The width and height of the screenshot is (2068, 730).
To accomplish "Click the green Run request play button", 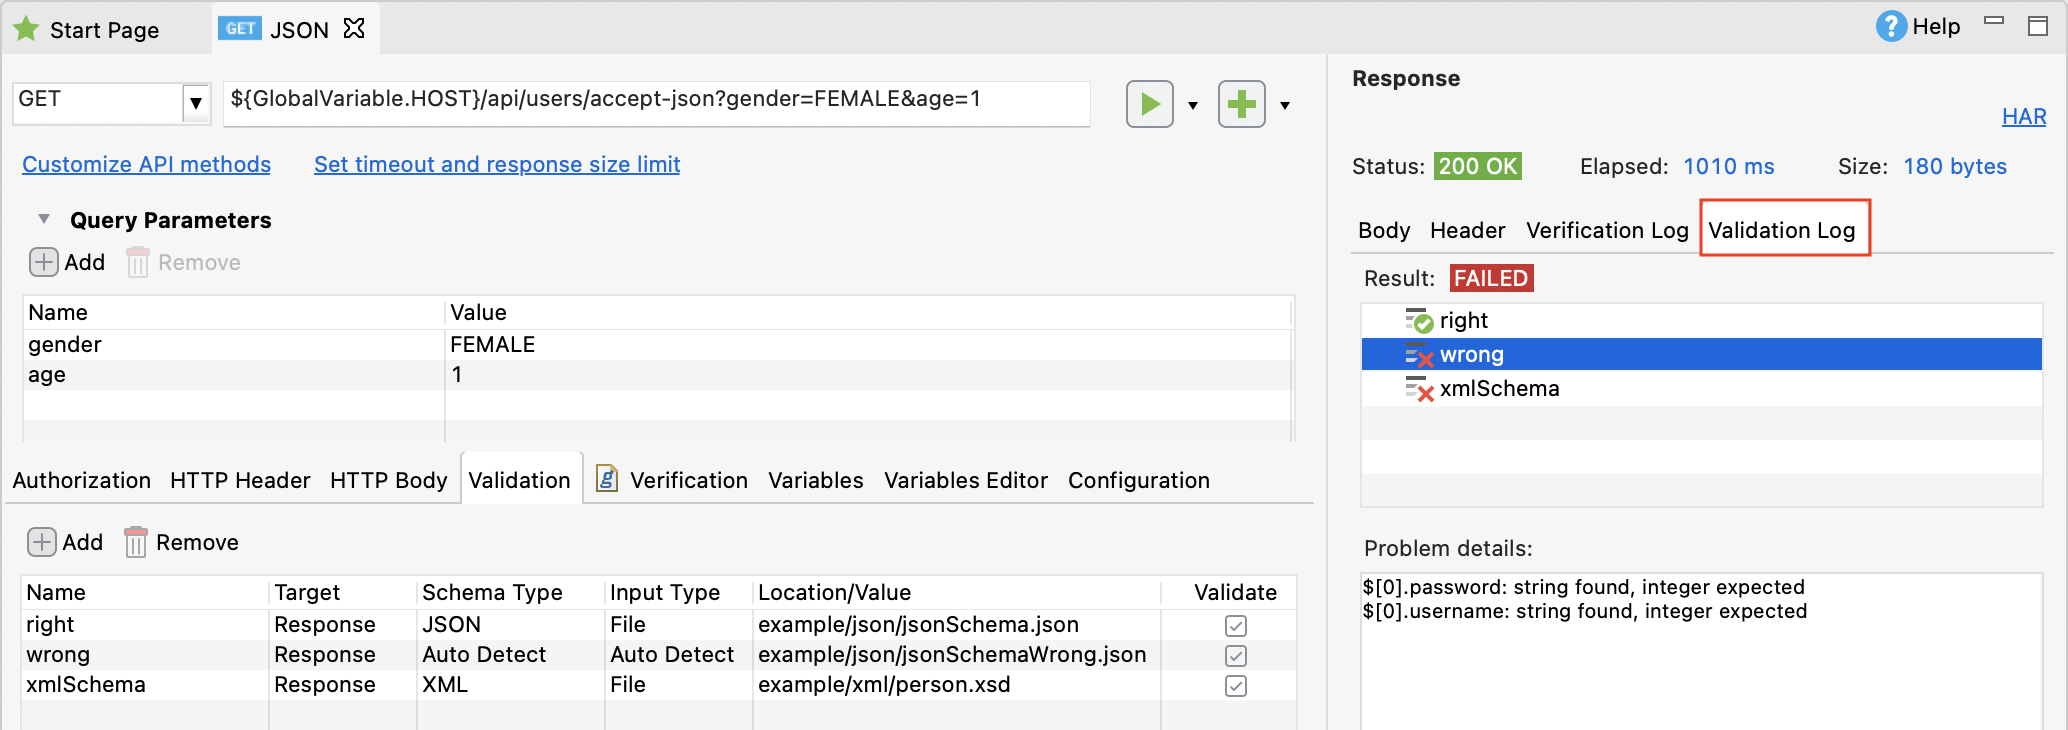I will tap(1149, 104).
